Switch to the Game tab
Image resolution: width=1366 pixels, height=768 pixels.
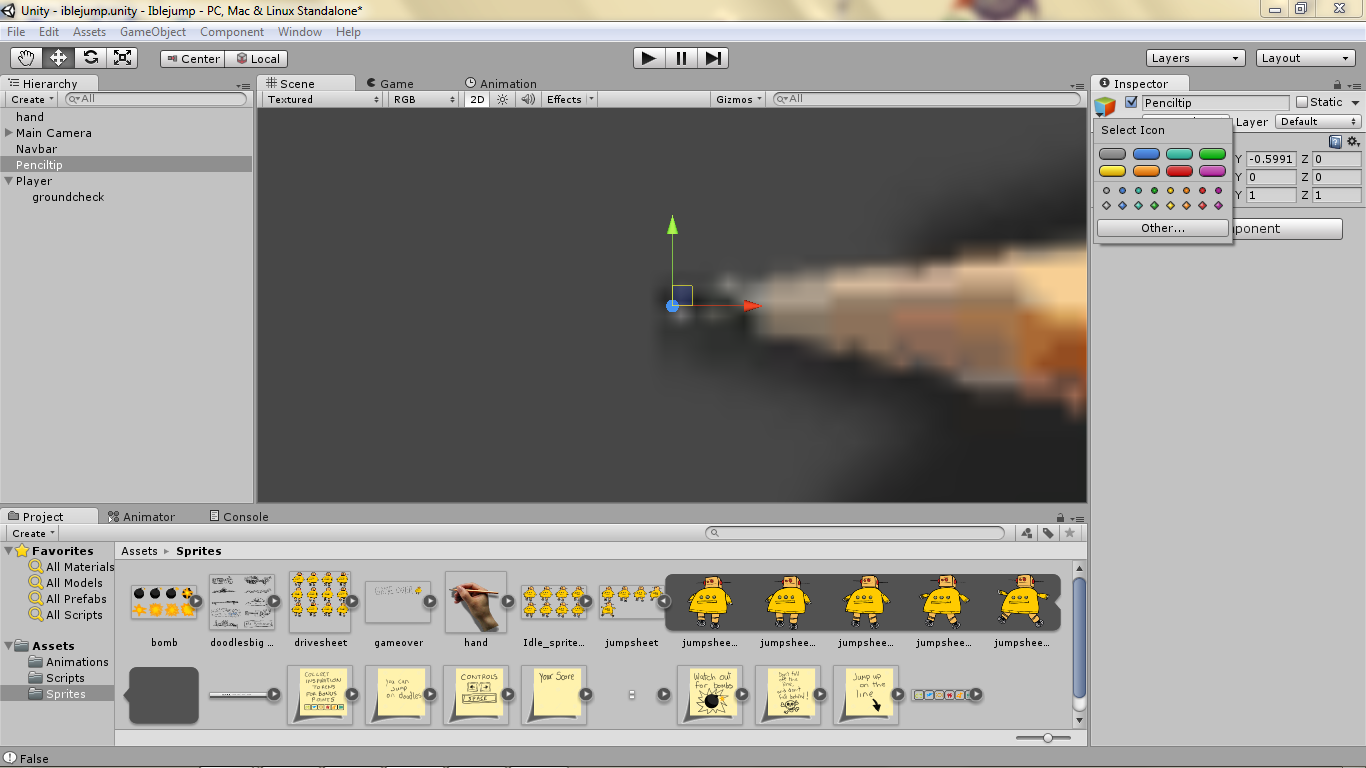[394, 83]
